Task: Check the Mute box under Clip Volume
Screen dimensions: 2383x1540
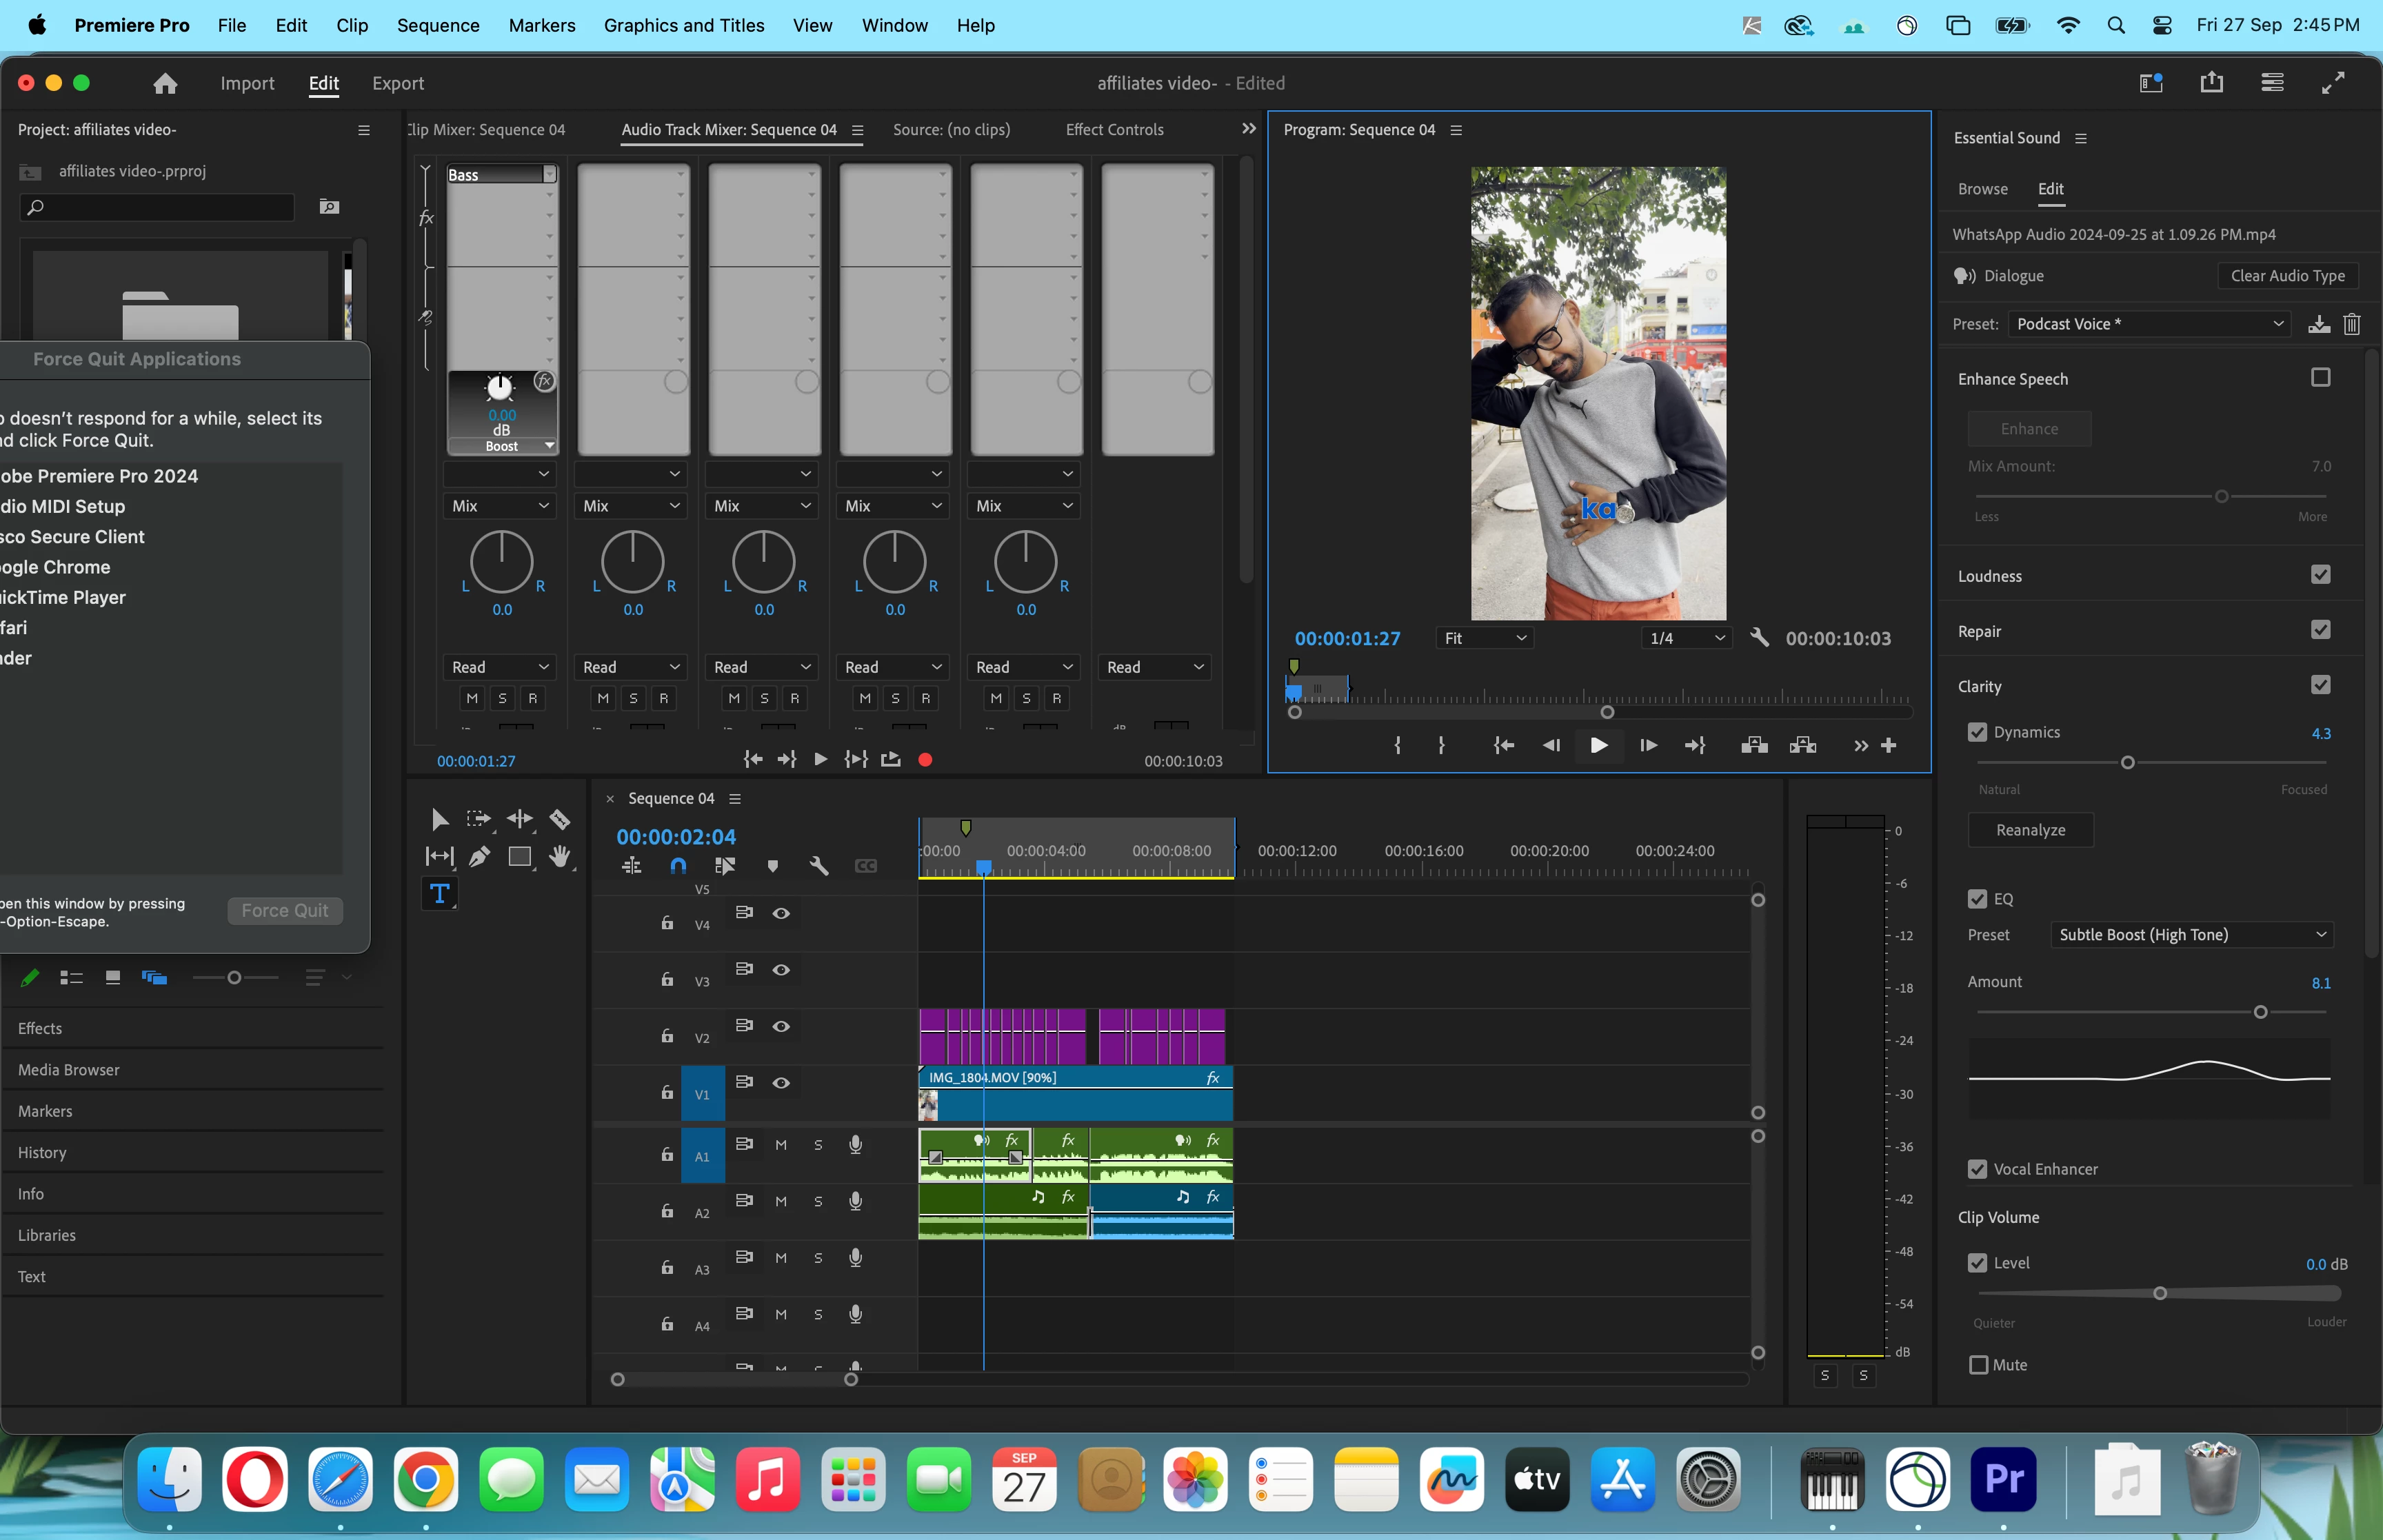Action: (x=1978, y=1365)
